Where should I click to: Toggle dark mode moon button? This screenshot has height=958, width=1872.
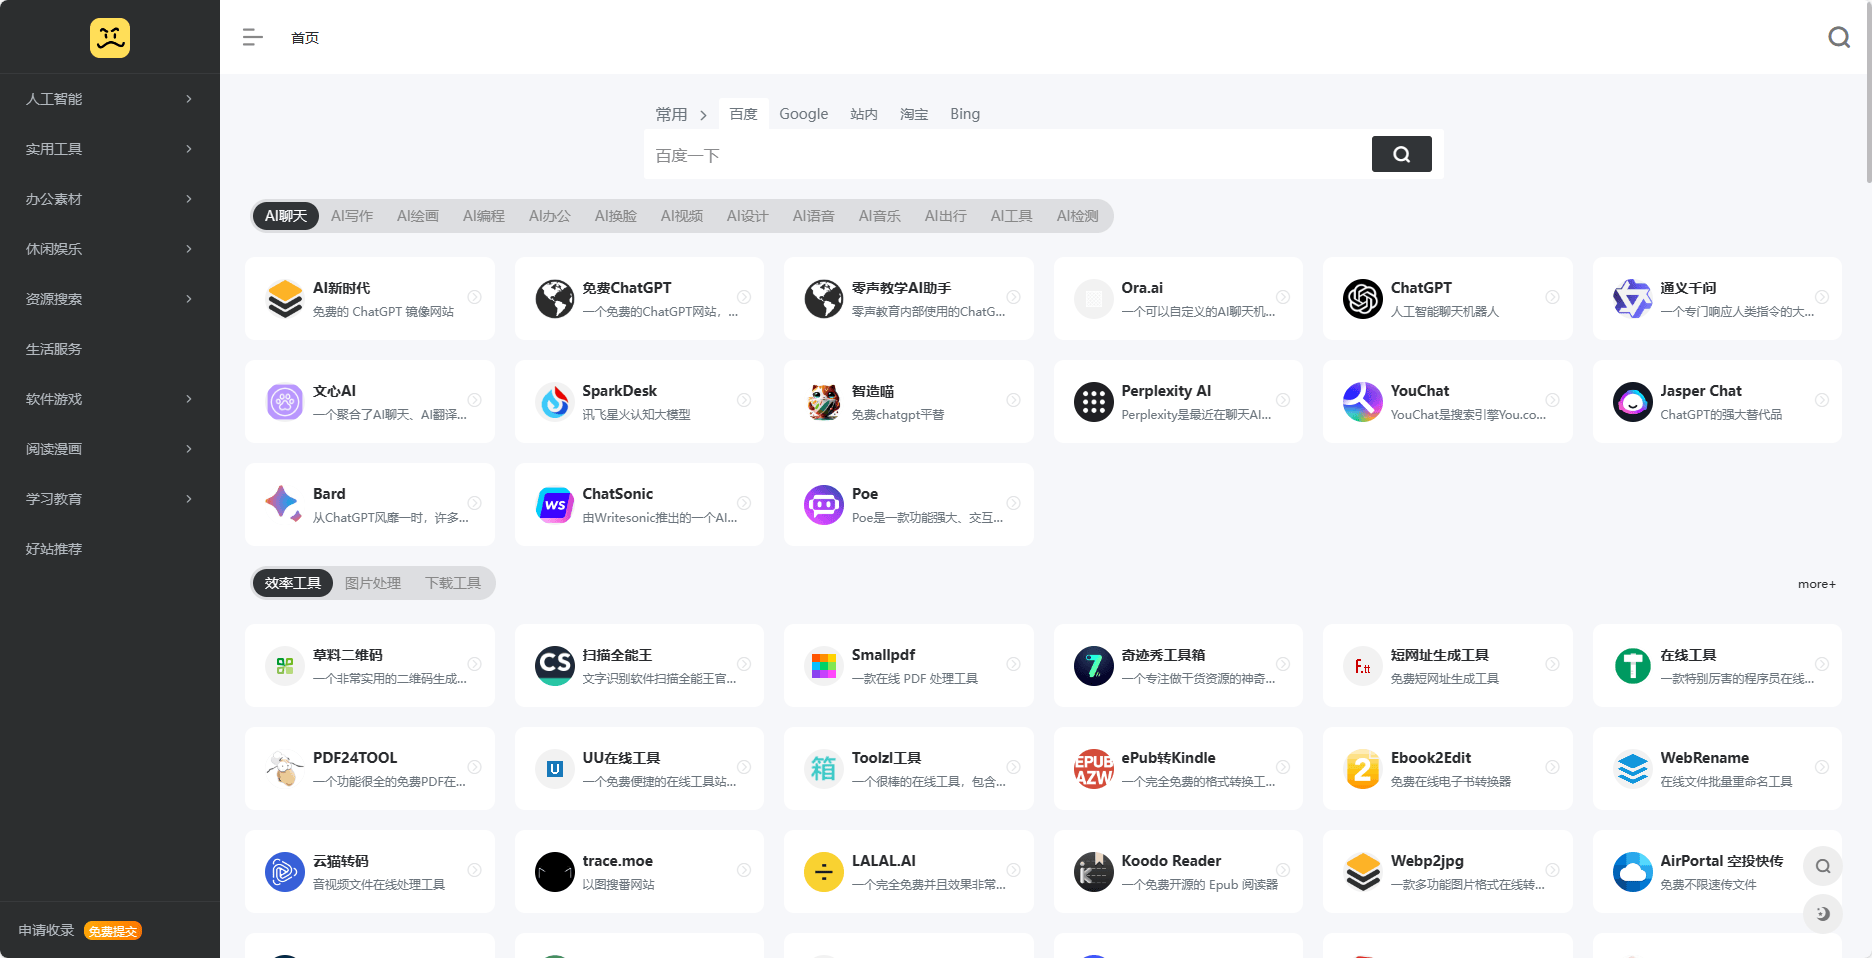click(x=1822, y=913)
